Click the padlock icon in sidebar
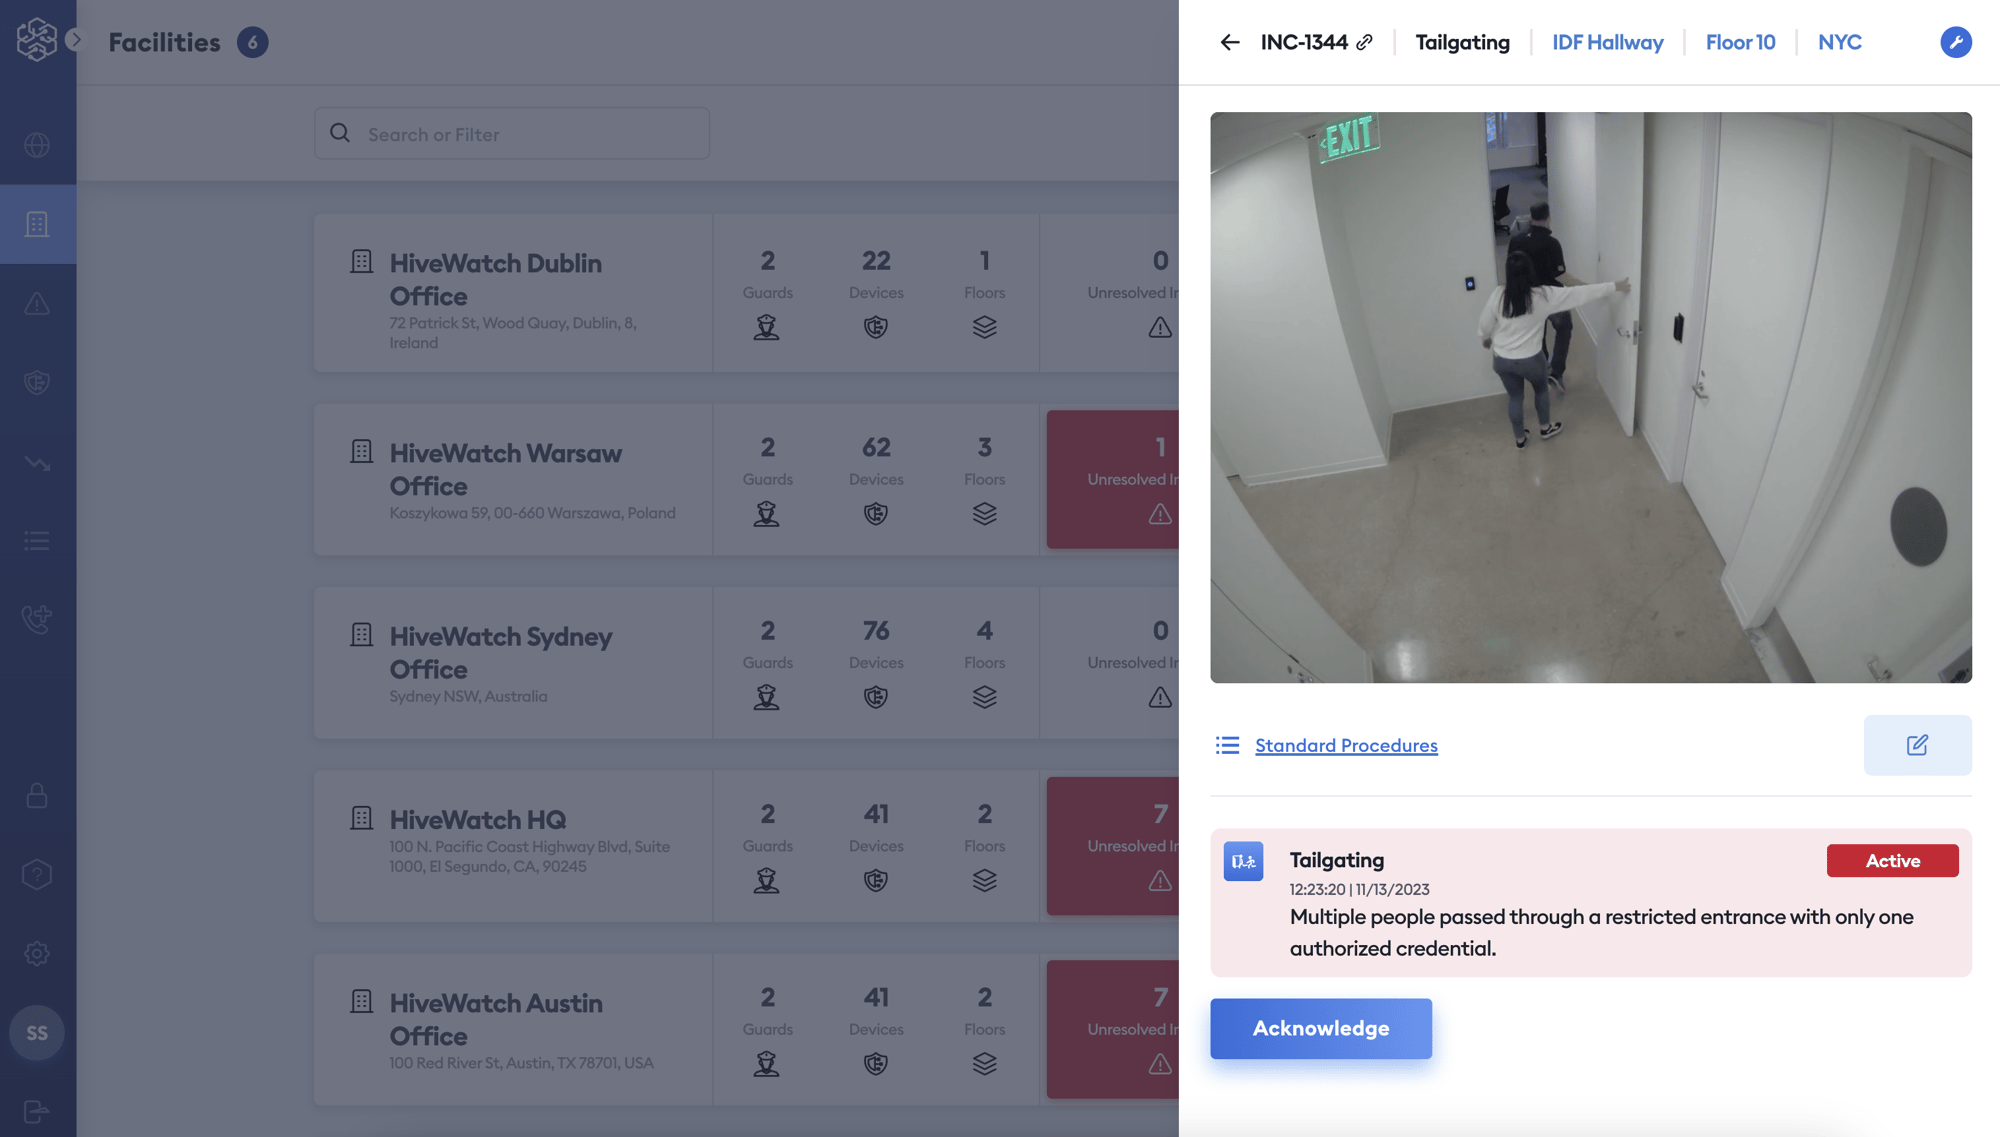2000x1137 pixels. (x=37, y=796)
